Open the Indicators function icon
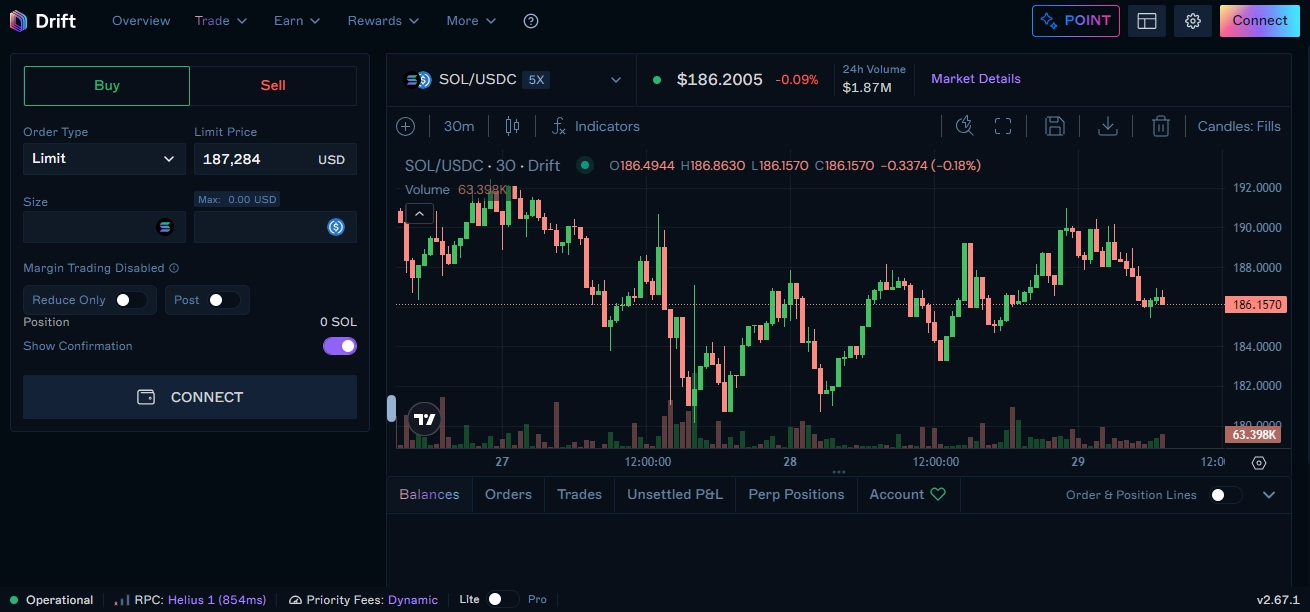Screen dimensions: 1310x612 (x=559, y=126)
